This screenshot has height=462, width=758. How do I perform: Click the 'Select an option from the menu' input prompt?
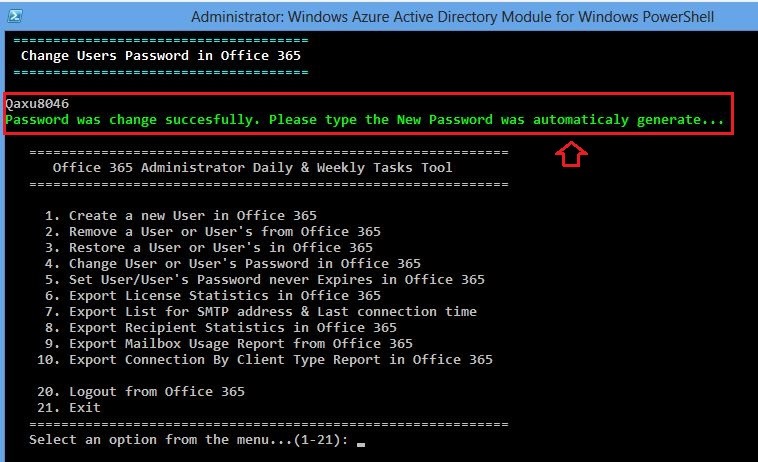click(x=190, y=439)
